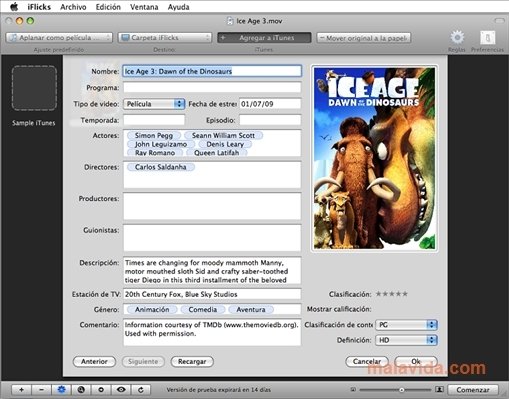Open the PG content rating dropdown
This screenshot has width=509, height=399.
(406, 325)
